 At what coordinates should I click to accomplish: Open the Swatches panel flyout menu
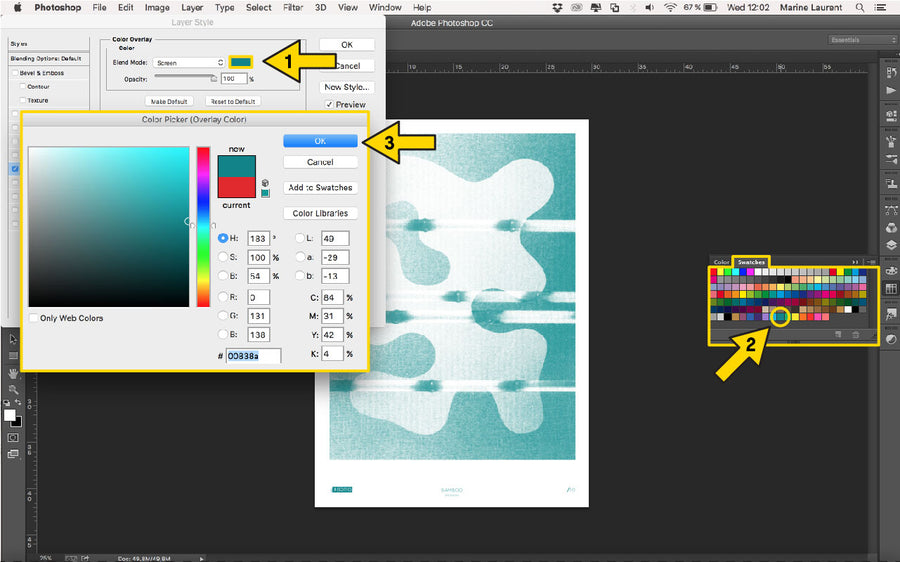click(872, 261)
